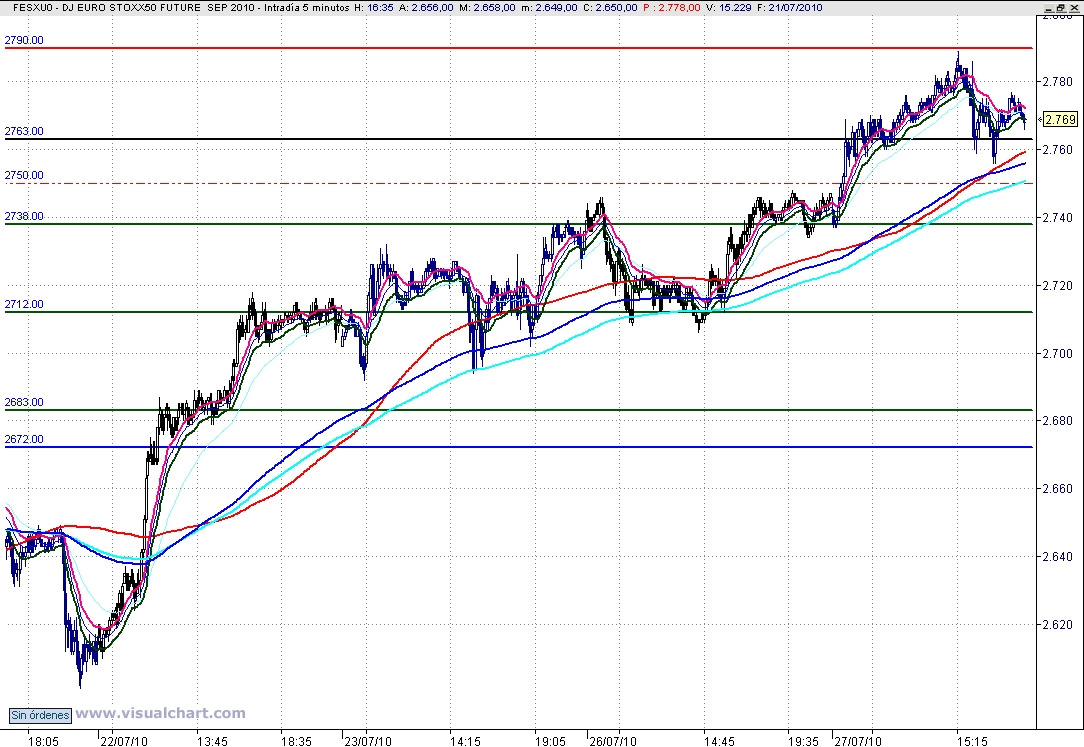Select the 2750.00 dashed level label
This screenshot has height=747, width=1084.
click(24, 176)
